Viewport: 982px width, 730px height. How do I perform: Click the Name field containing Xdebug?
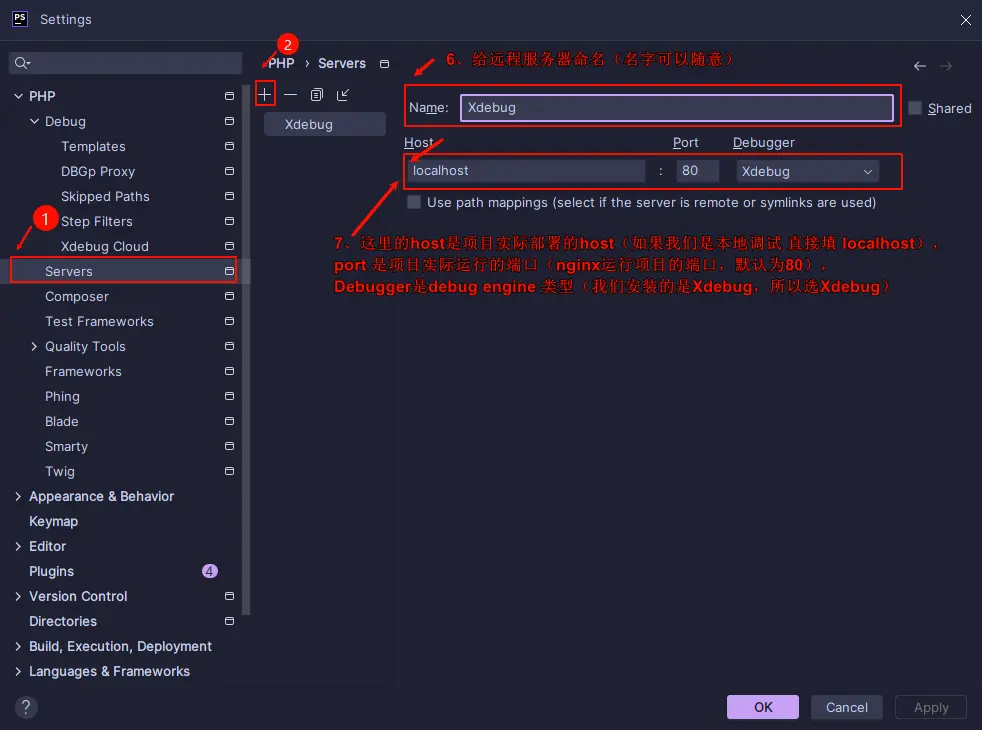coord(677,108)
